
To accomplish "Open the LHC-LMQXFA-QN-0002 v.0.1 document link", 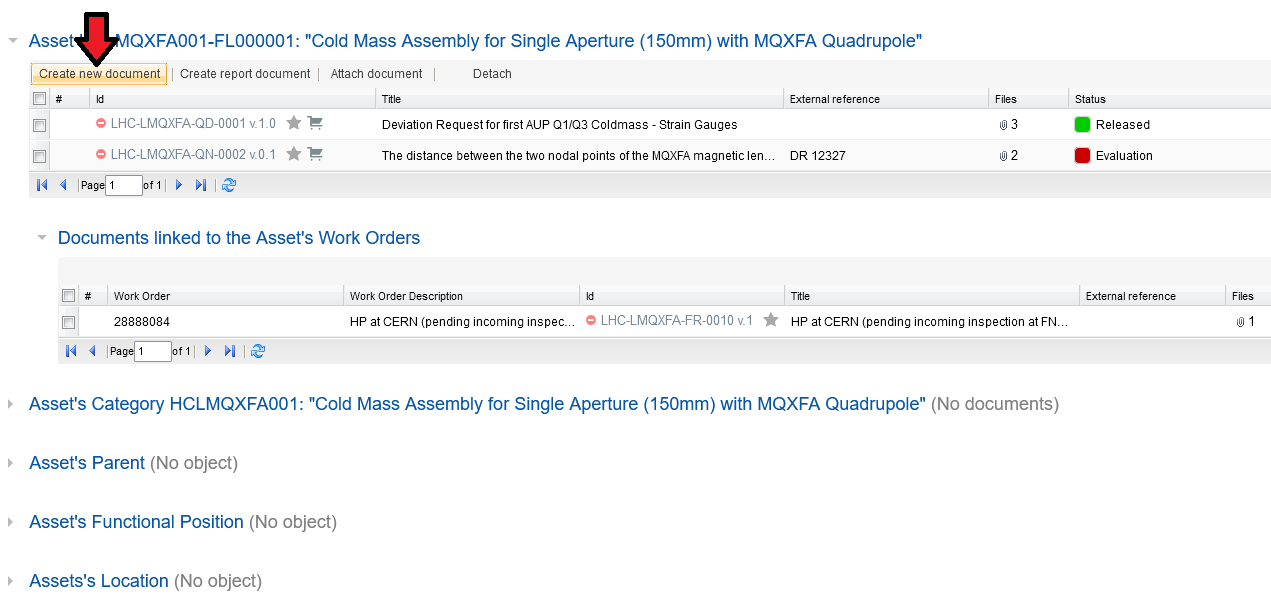I will click(193, 155).
